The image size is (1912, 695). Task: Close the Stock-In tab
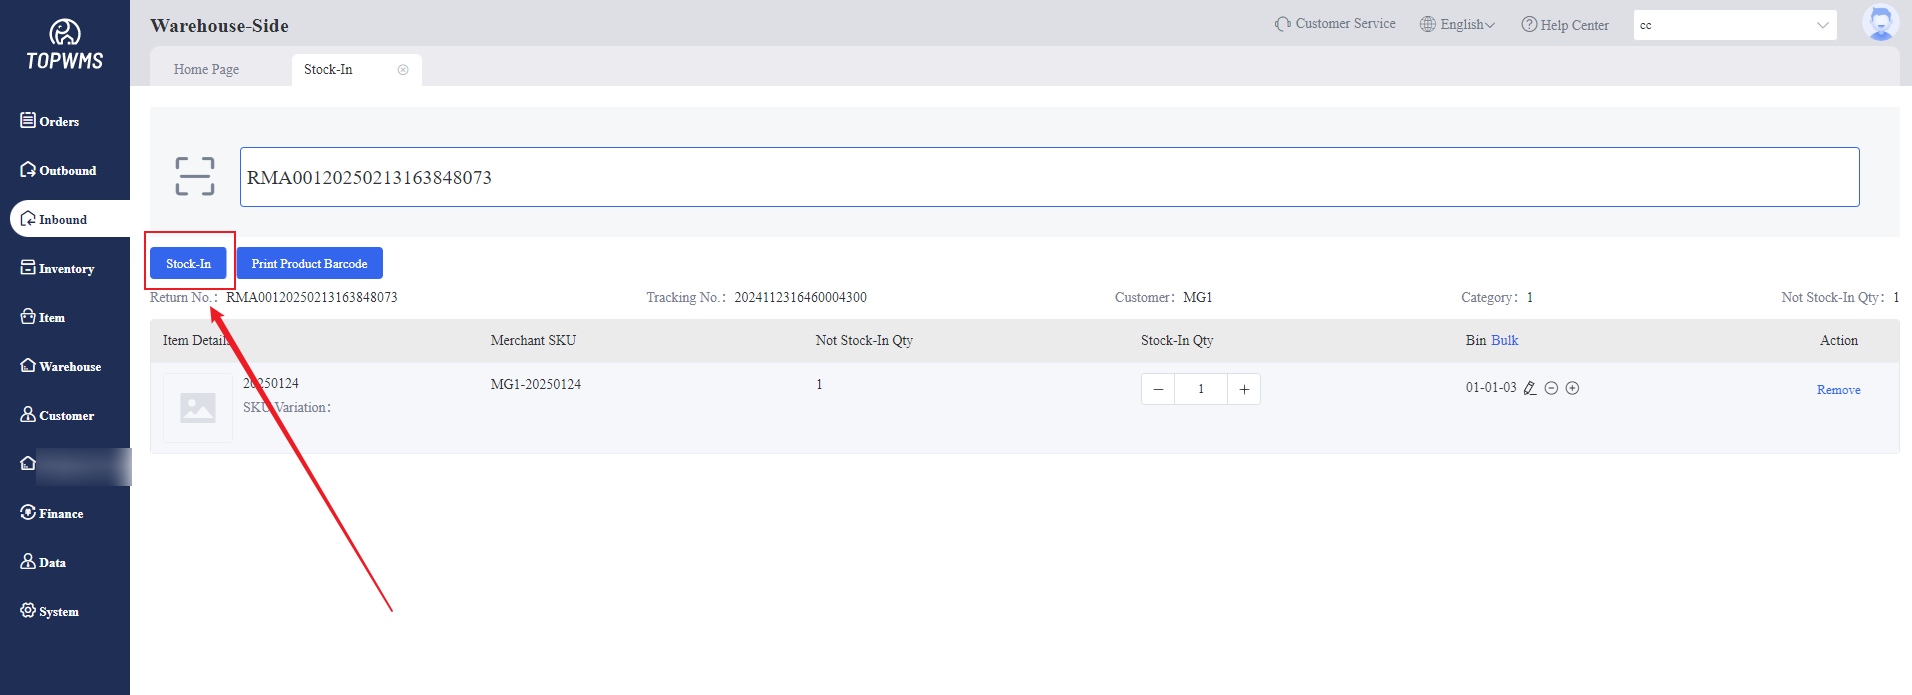[x=403, y=70]
